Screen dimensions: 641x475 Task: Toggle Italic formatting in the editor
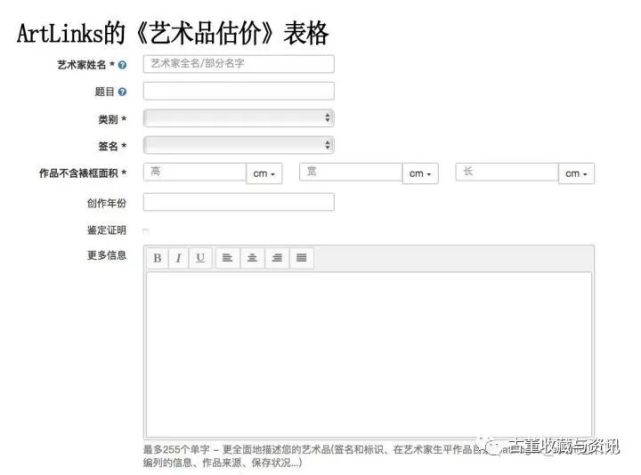point(179,258)
